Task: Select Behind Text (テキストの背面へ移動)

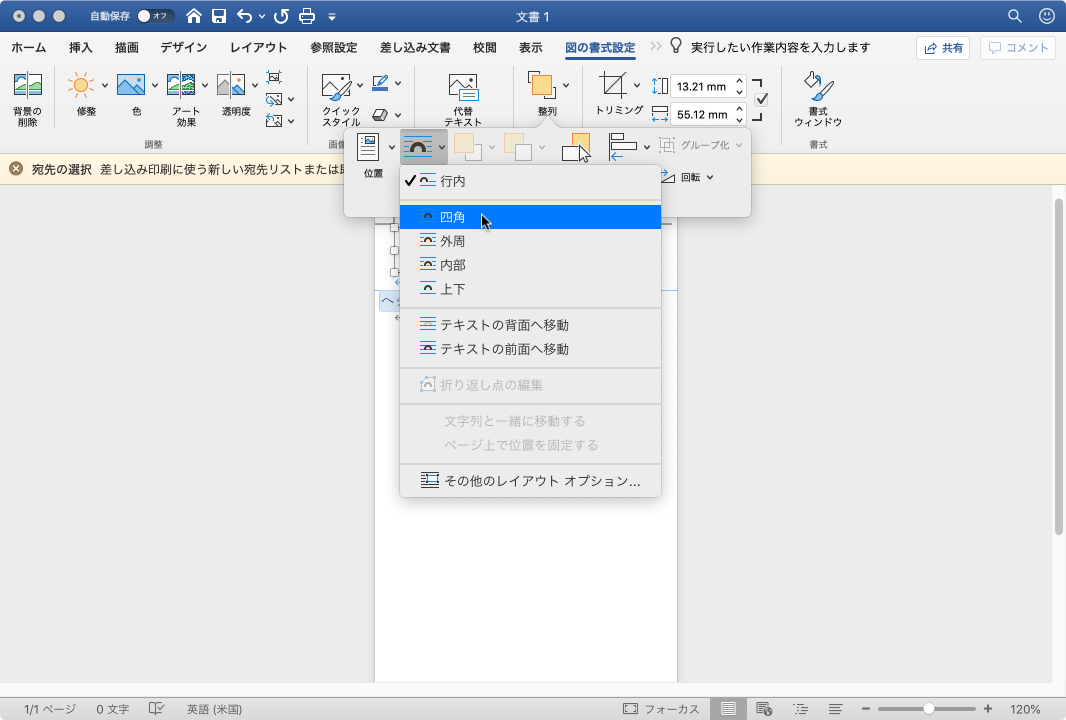Action: [x=530, y=324]
